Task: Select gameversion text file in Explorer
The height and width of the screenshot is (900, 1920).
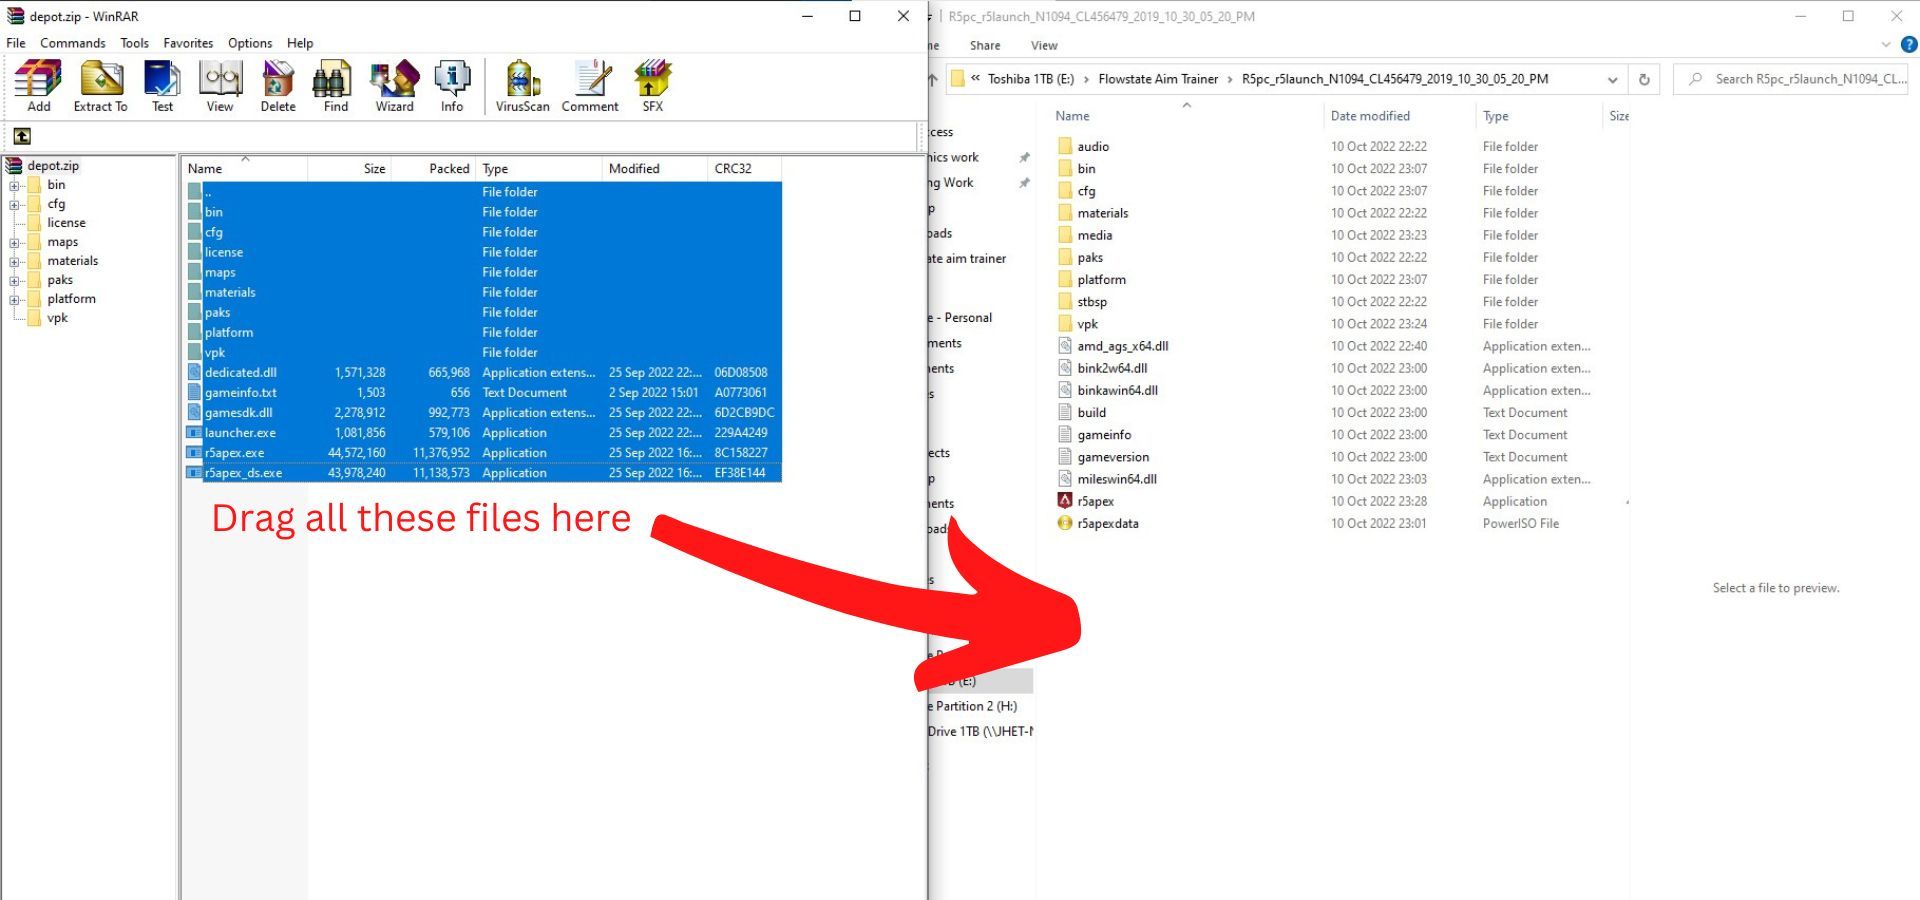Action: 1113,457
